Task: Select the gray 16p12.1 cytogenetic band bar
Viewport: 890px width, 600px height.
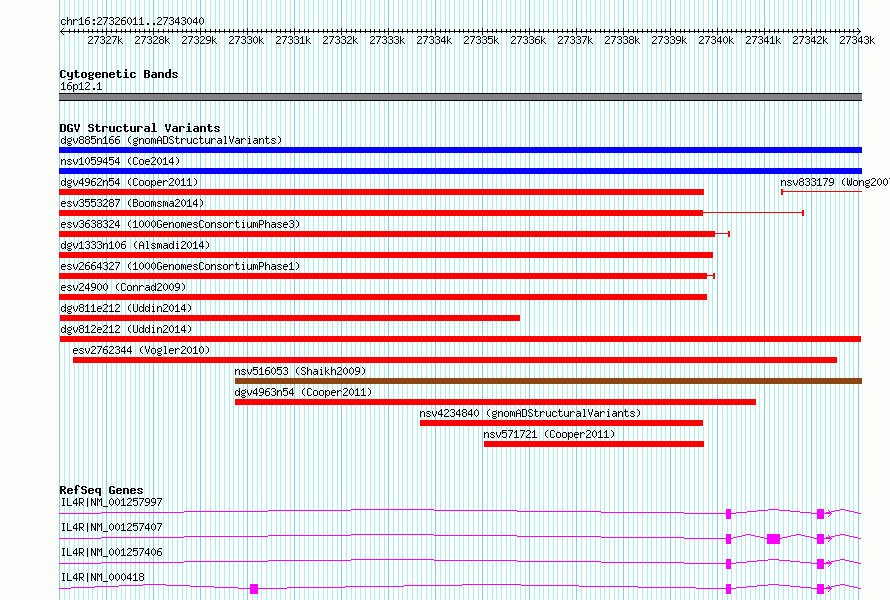Action: point(460,97)
